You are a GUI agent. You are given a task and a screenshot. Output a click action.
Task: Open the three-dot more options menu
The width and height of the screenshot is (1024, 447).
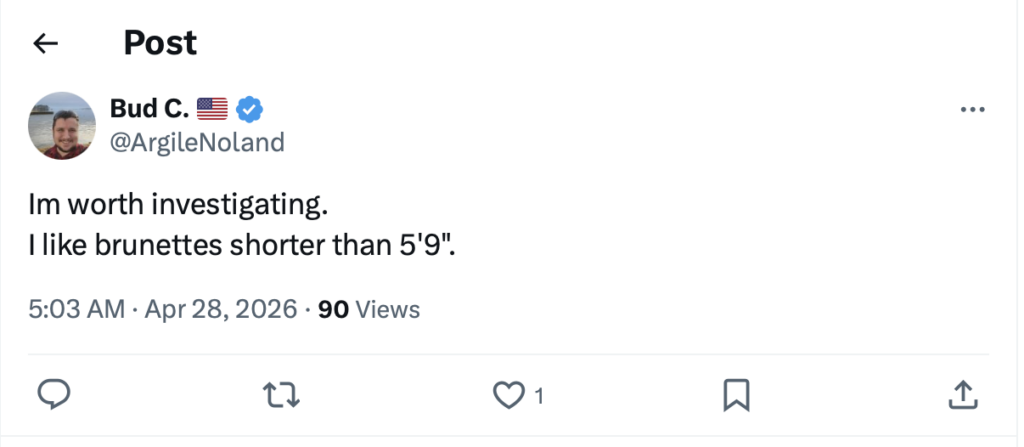pos(972,110)
